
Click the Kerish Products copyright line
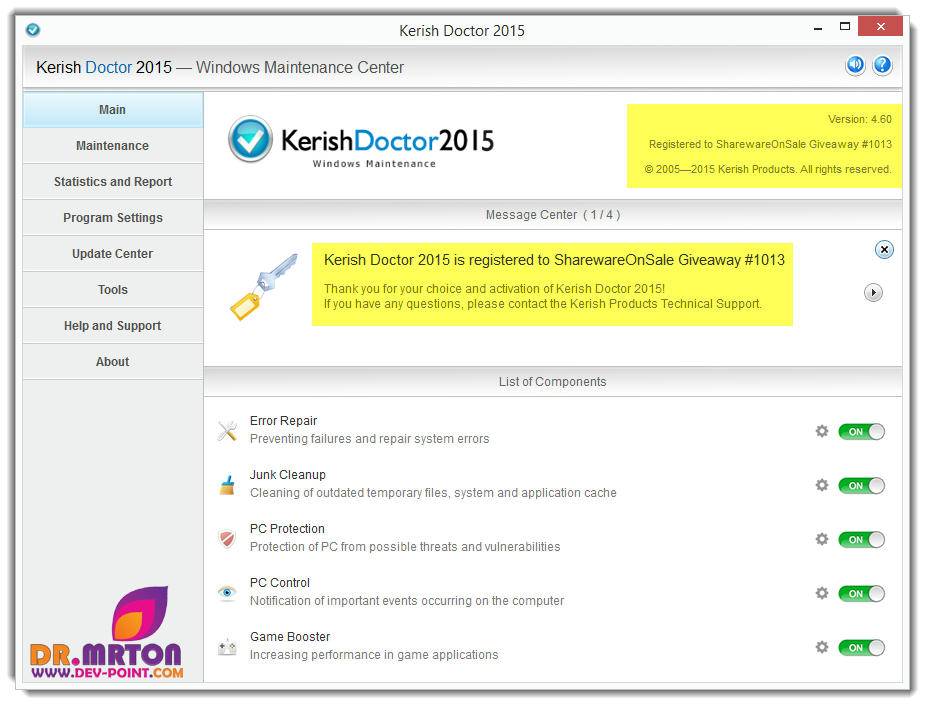coord(767,169)
